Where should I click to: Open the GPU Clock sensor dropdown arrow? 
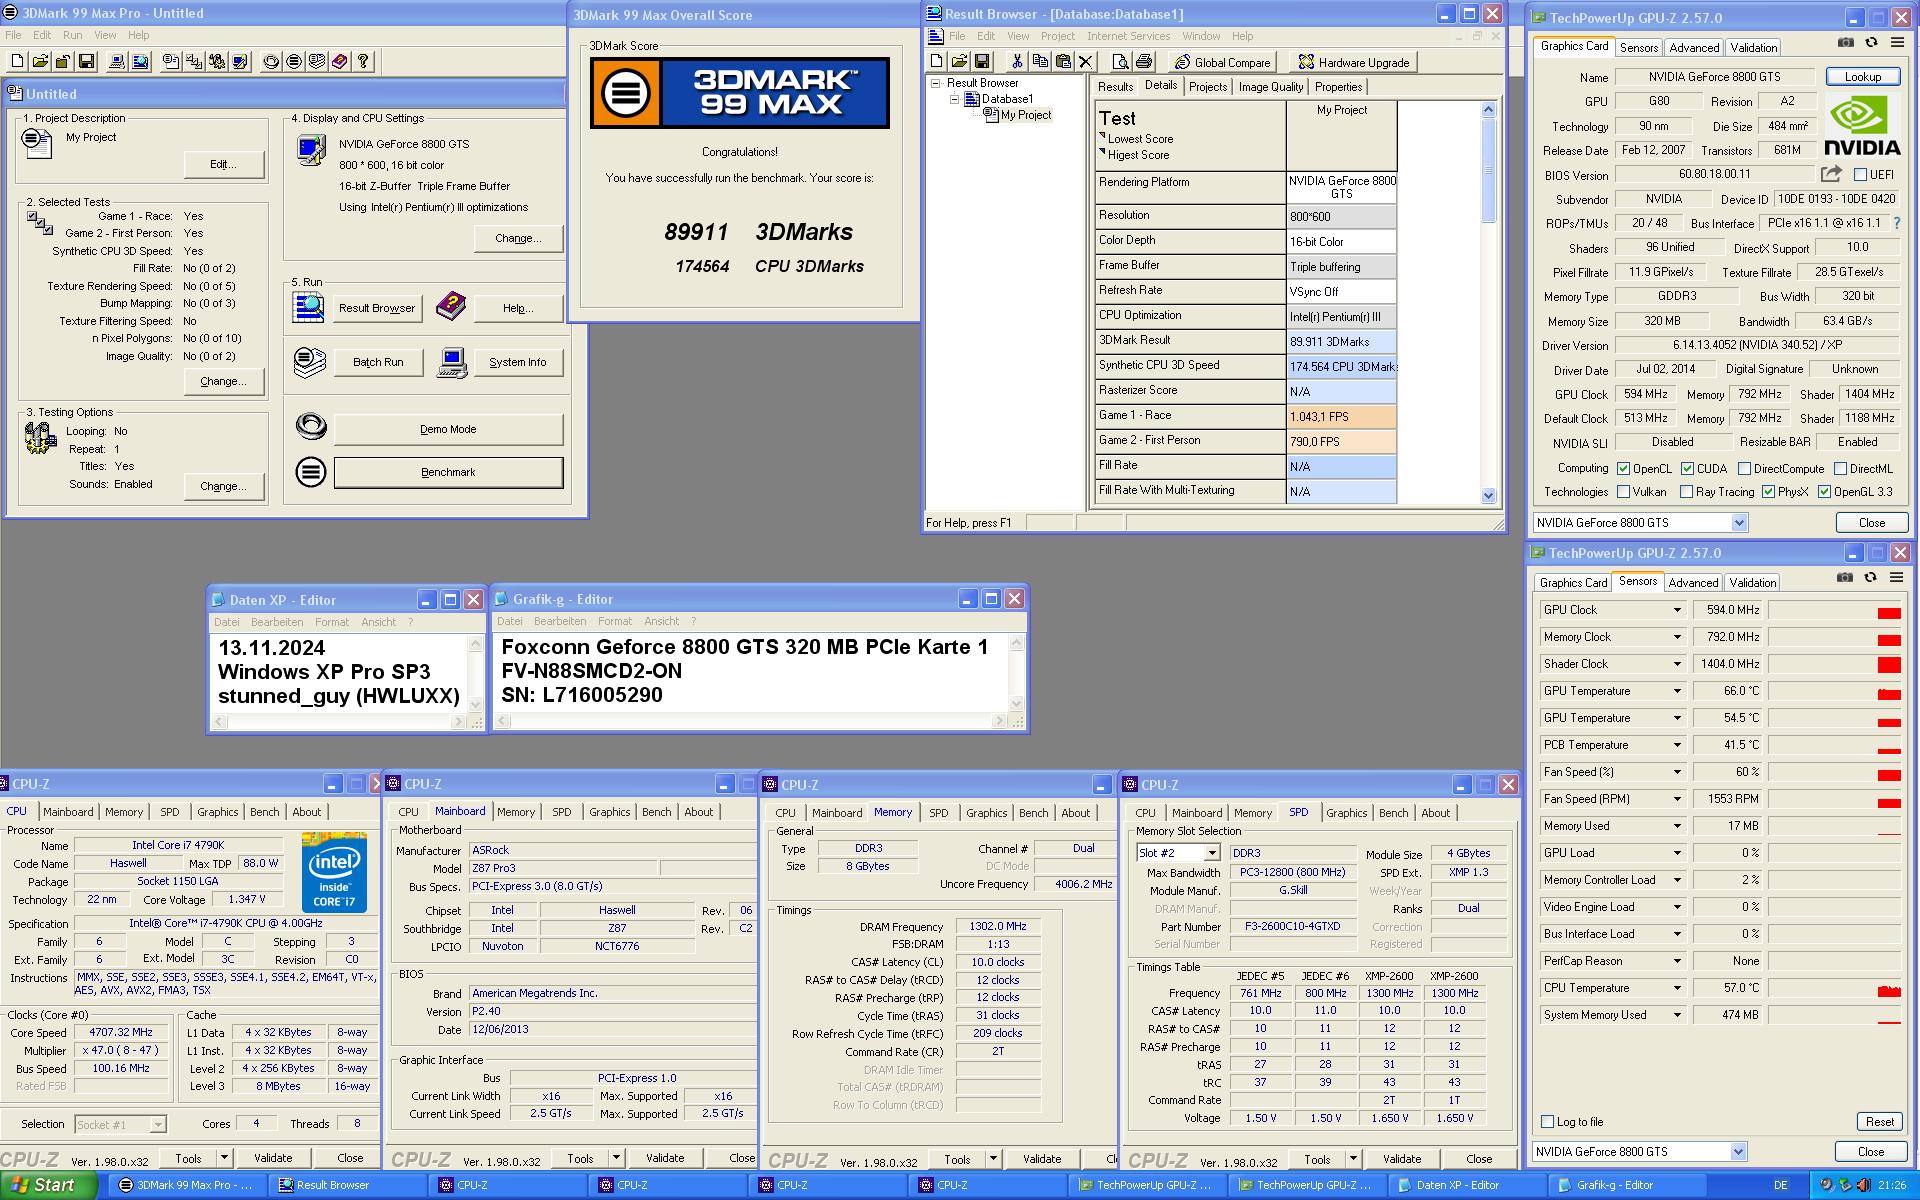point(1677,610)
